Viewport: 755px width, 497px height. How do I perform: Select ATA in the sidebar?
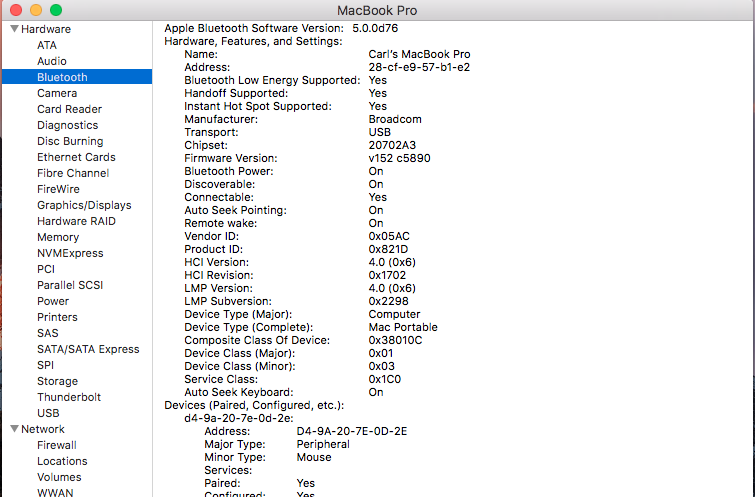click(47, 45)
